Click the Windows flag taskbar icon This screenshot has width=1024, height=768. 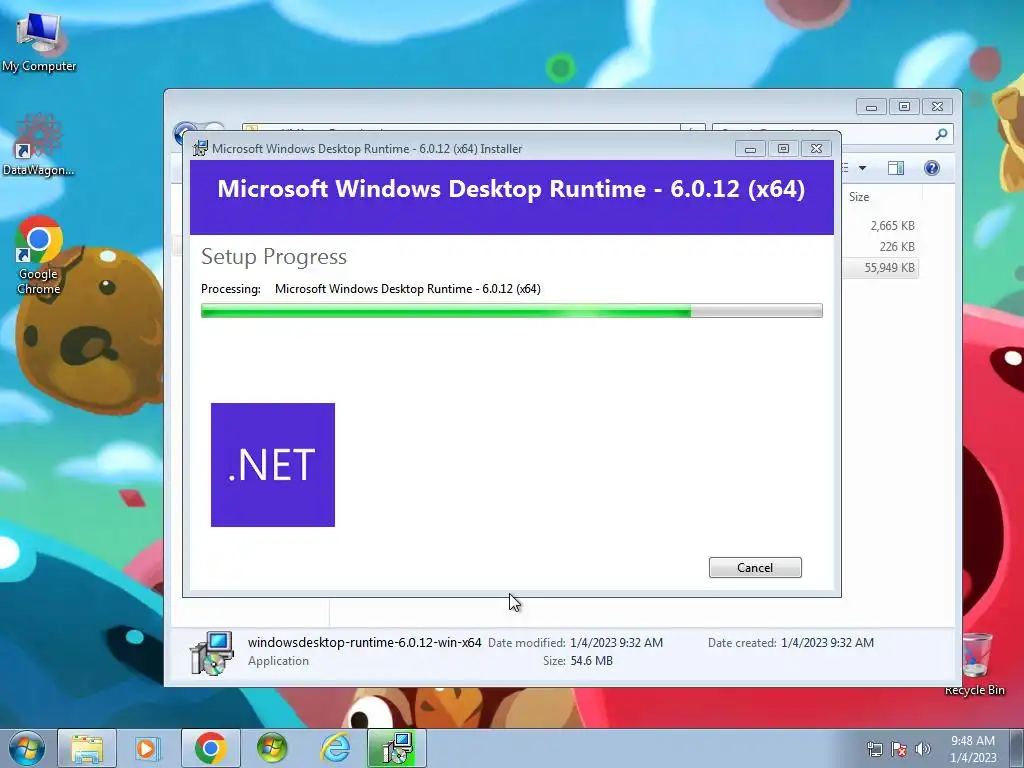[x=272, y=748]
